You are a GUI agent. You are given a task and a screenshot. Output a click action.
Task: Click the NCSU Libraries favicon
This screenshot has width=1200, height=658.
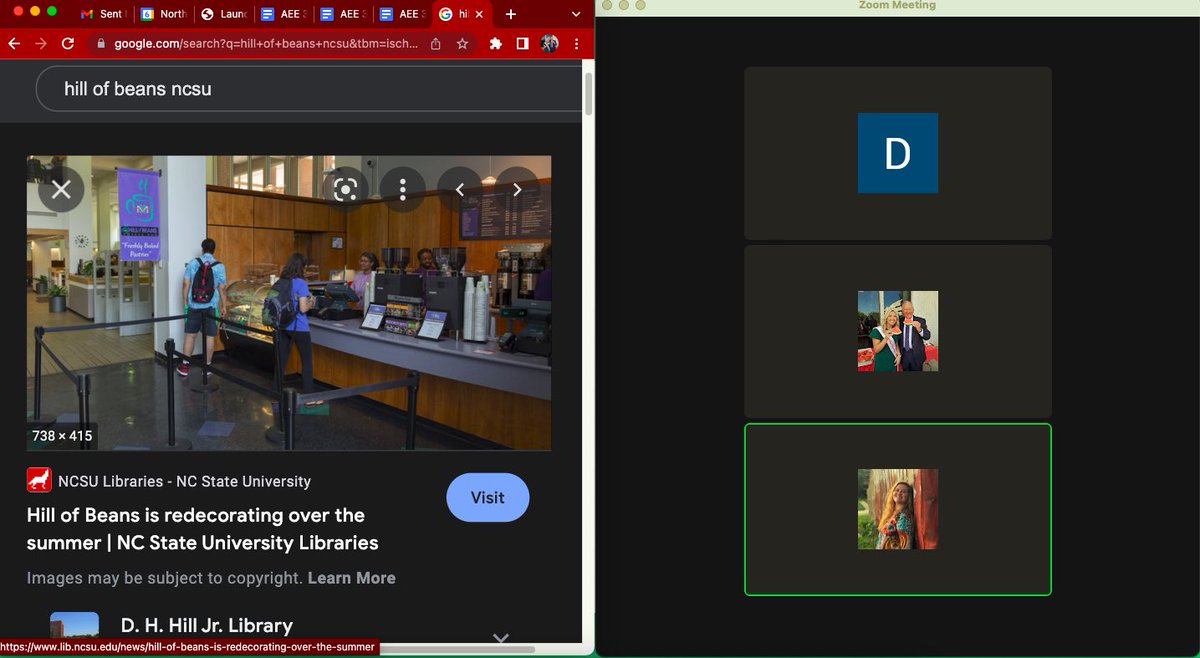tap(39, 481)
